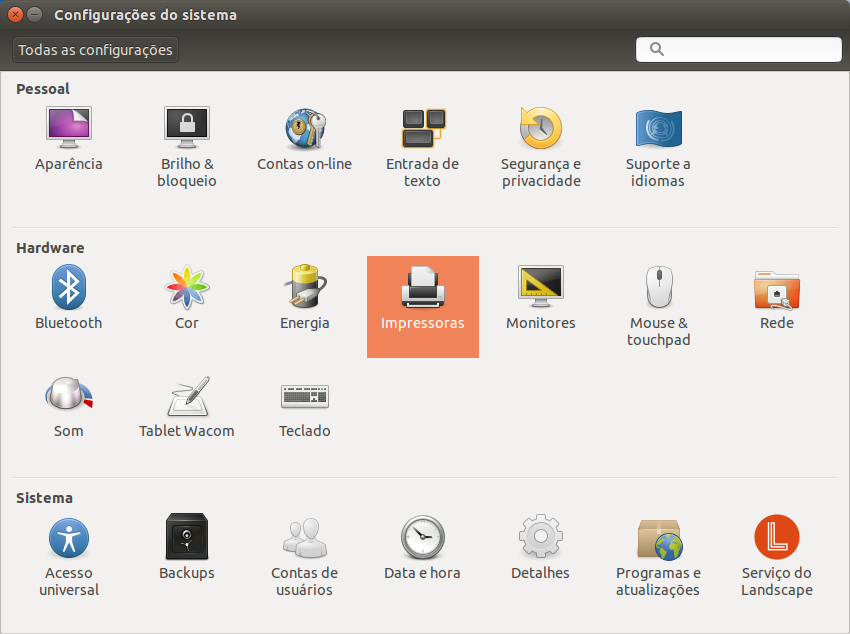Open the Rede network settings
The width and height of the screenshot is (850, 634).
click(776, 290)
